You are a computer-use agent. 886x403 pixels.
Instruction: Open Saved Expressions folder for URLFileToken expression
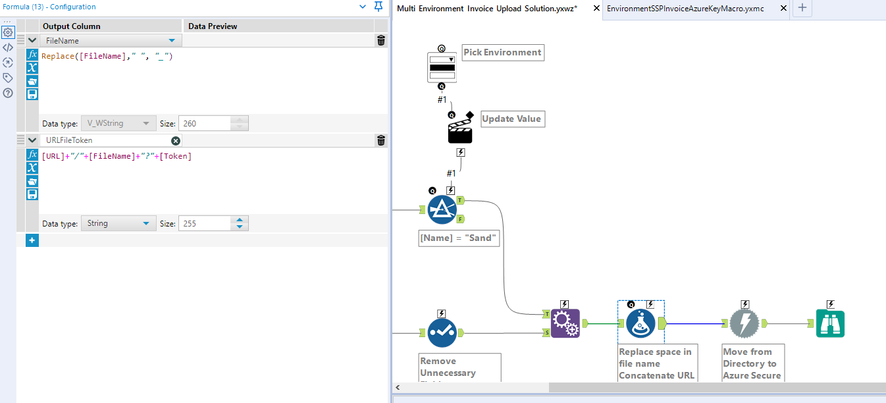[x=32, y=181]
